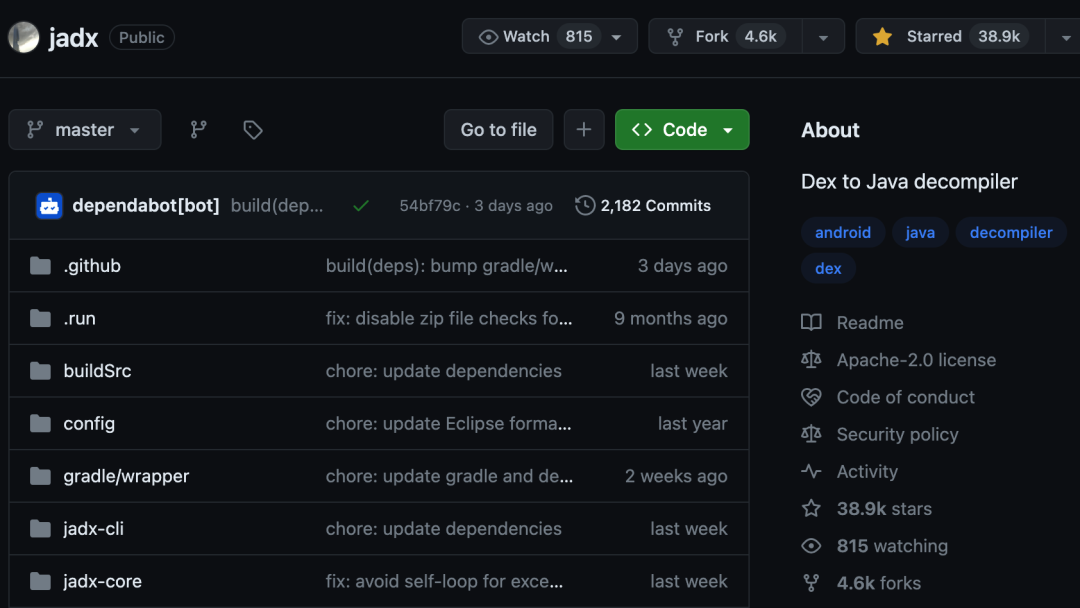Click the fork icon beside 4.6k forks
Image resolution: width=1080 pixels, height=608 pixels.
tap(811, 583)
